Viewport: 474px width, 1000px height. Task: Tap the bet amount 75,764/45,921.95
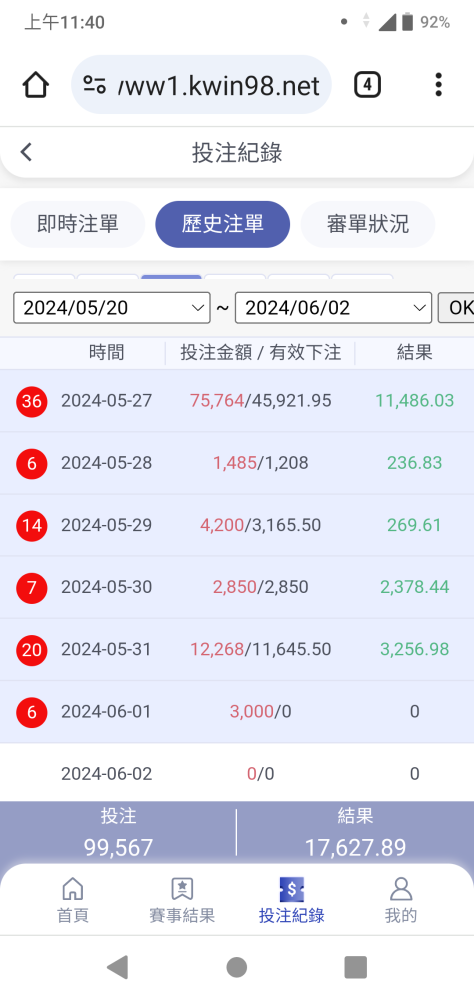260,401
